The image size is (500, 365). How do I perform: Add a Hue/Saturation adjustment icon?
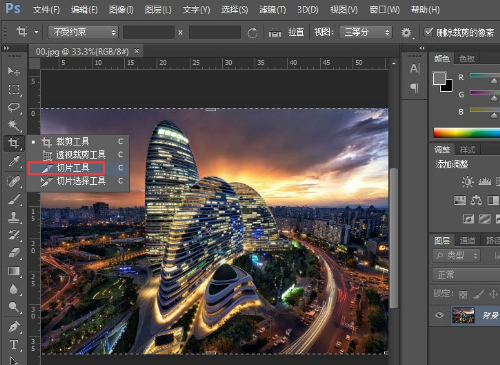coord(460,200)
